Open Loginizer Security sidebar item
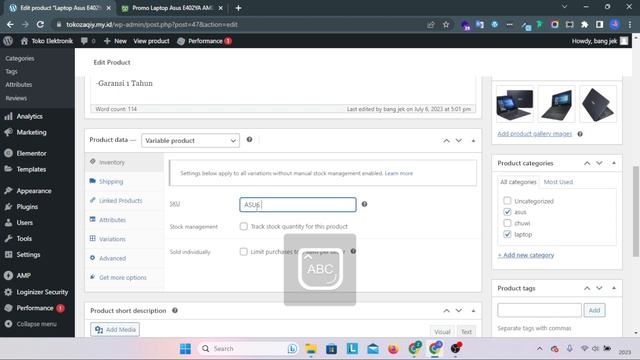This screenshot has width=640, height=360. (x=42, y=292)
